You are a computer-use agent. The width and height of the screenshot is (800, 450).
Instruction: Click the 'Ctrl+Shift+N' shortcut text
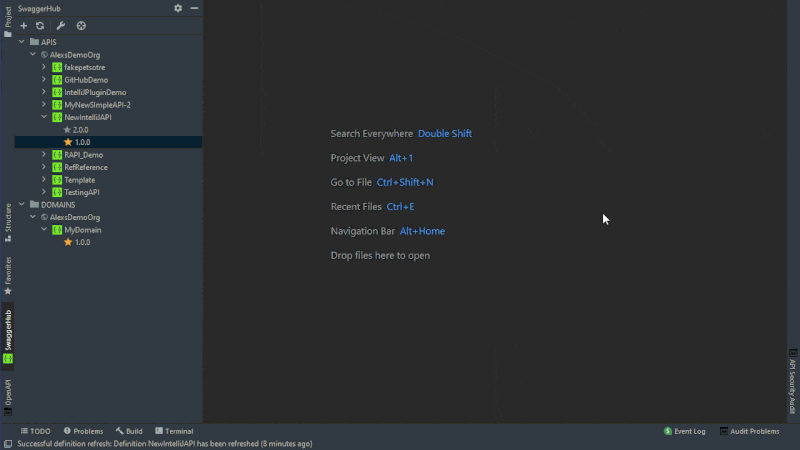point(405,182)
